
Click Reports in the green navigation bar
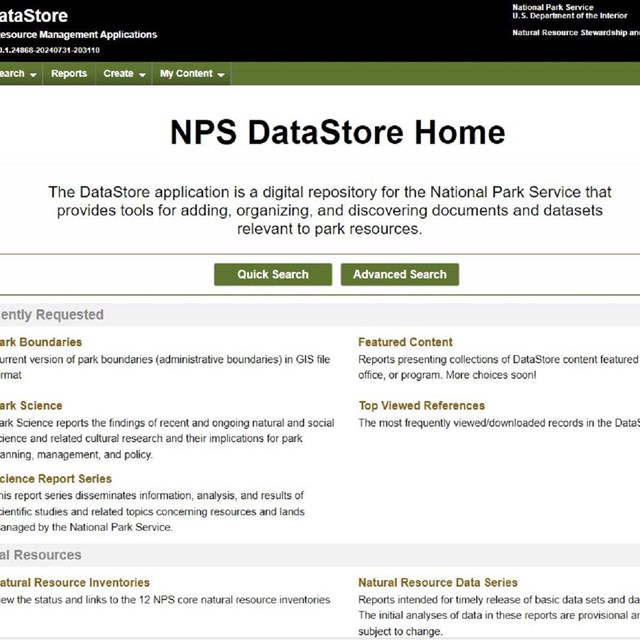(69, 74)
